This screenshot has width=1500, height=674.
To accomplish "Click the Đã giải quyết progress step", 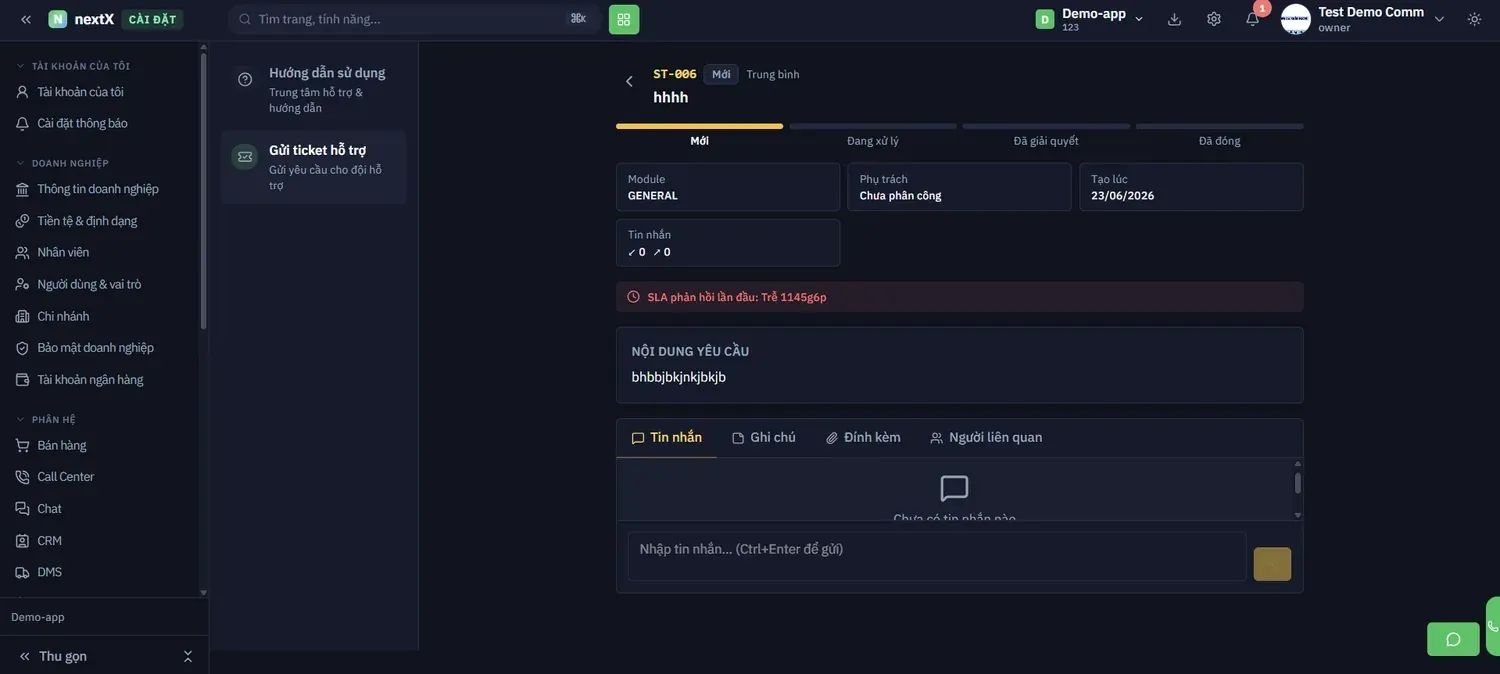I will pyautogui.click(x=1046, y=135).
